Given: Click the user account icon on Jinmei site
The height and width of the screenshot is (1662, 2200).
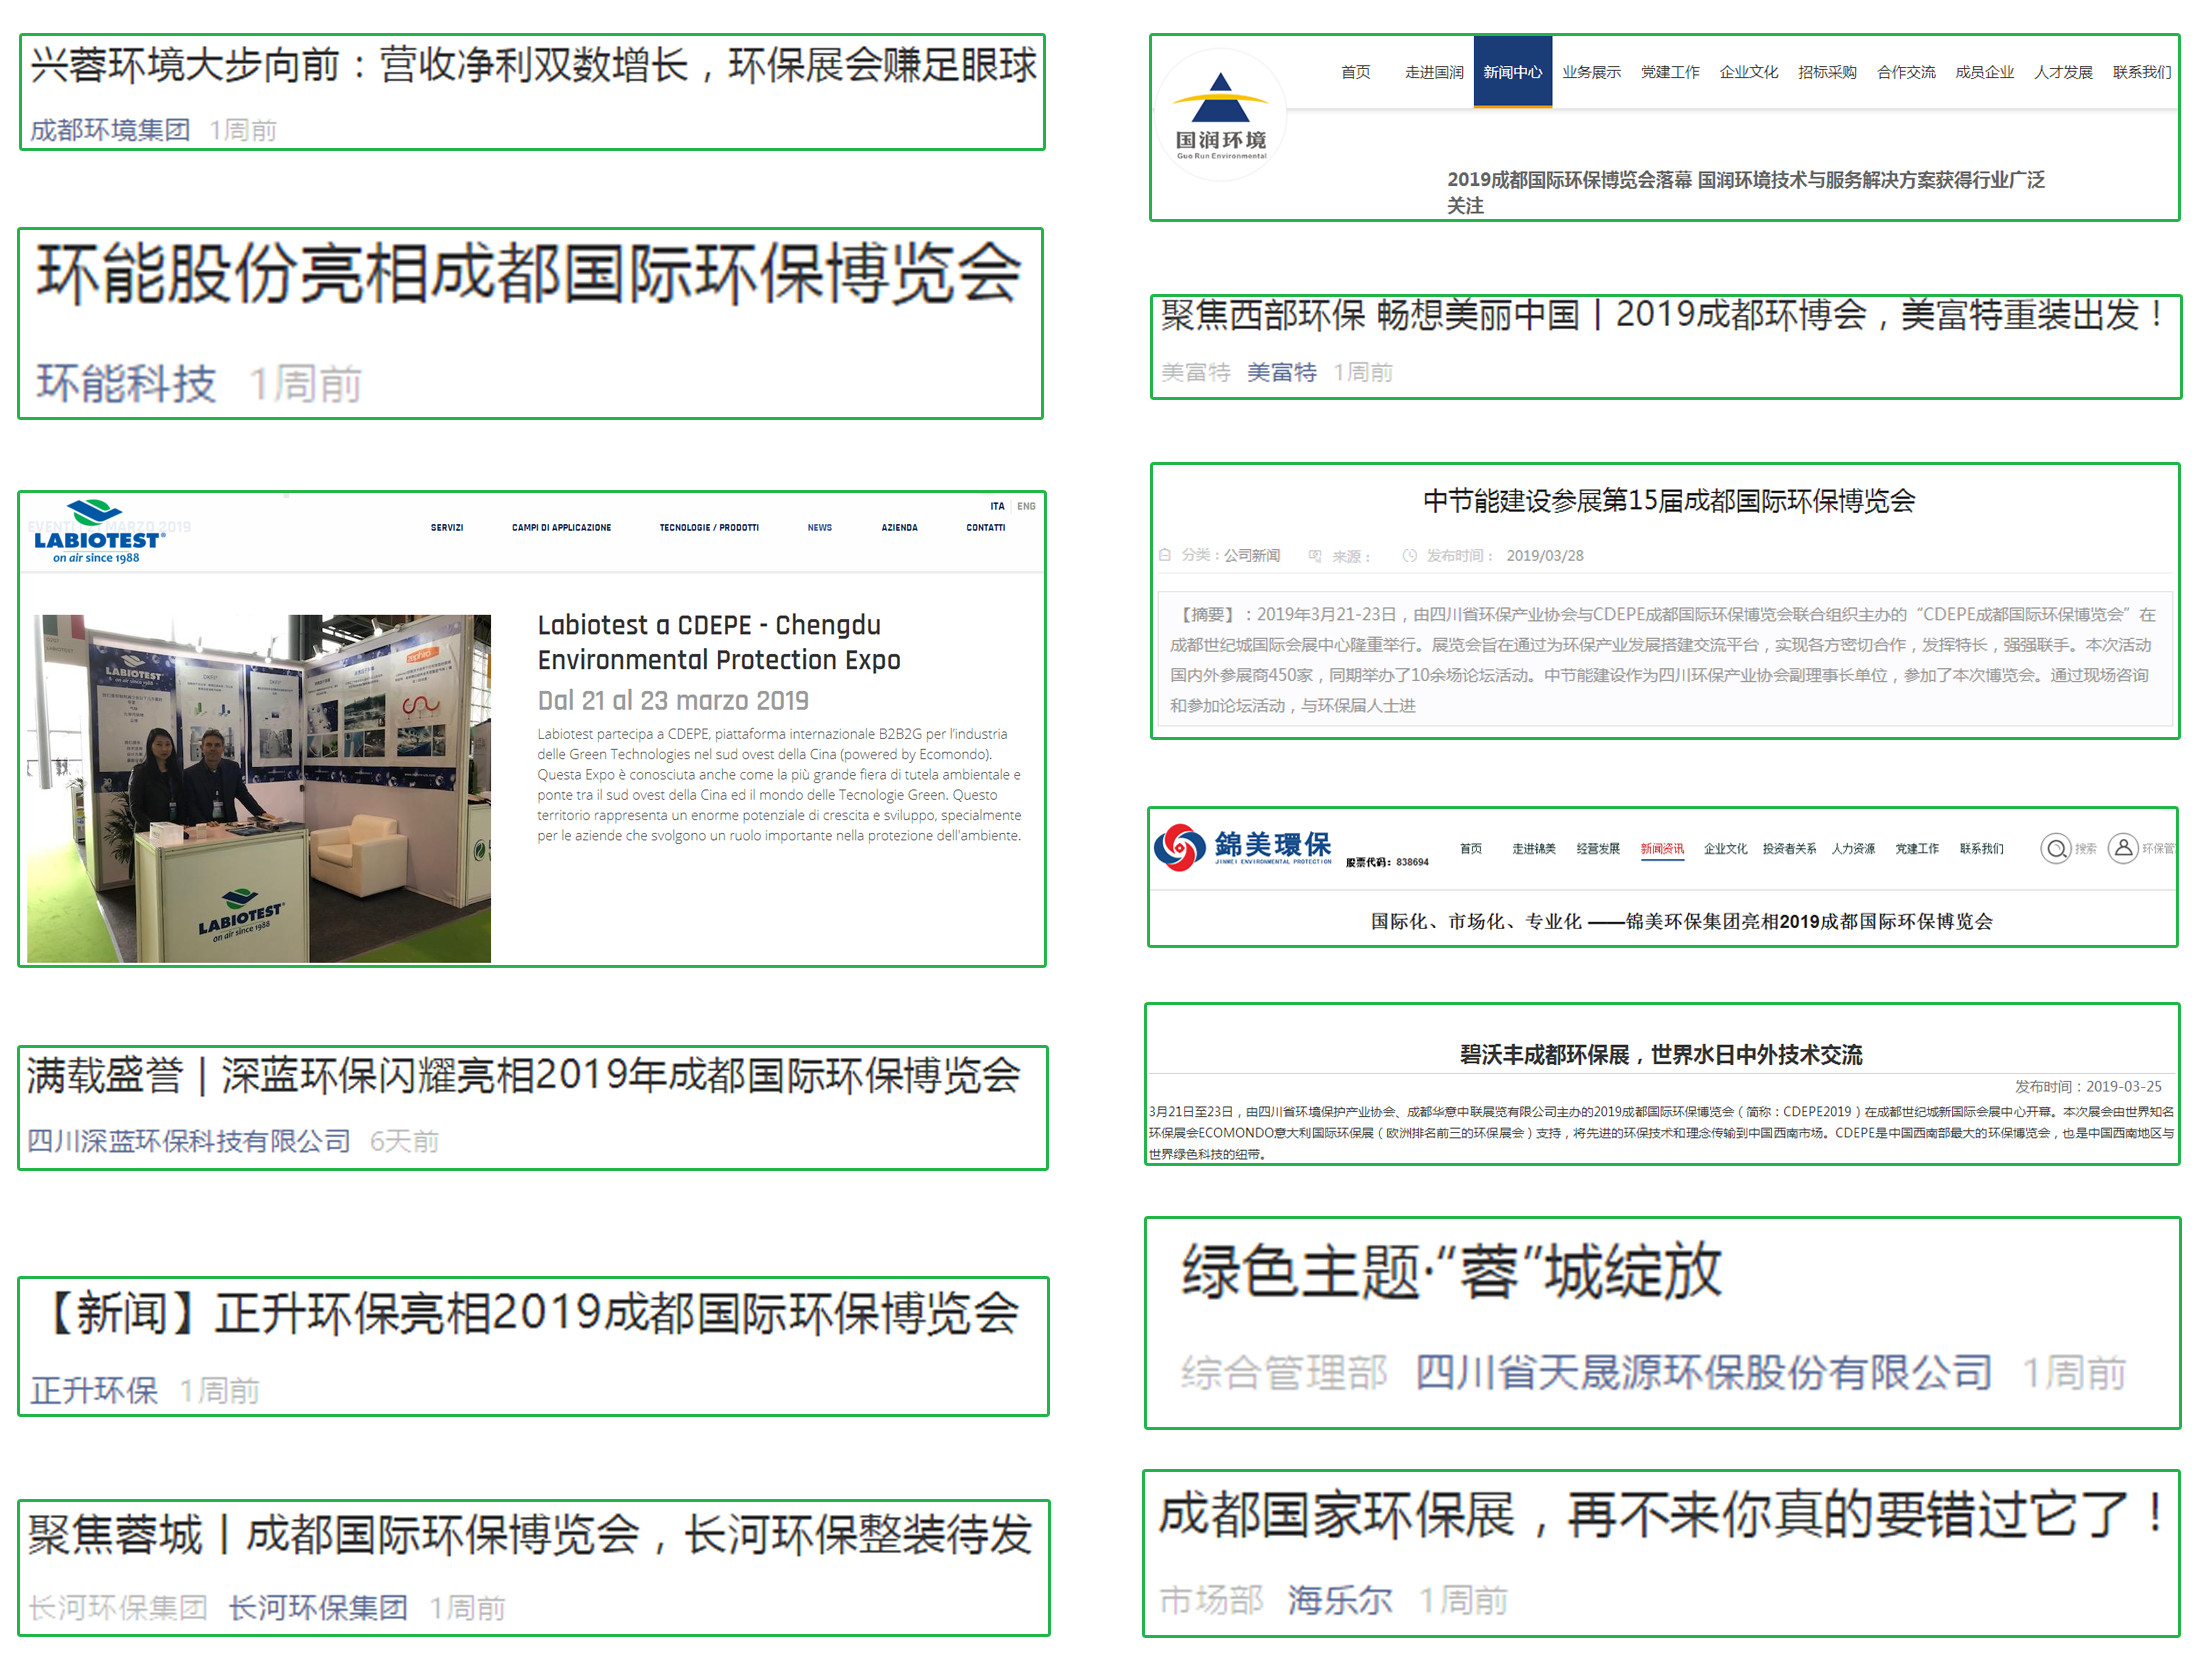Looking at the screenshot, I should tap(2123, 848).
